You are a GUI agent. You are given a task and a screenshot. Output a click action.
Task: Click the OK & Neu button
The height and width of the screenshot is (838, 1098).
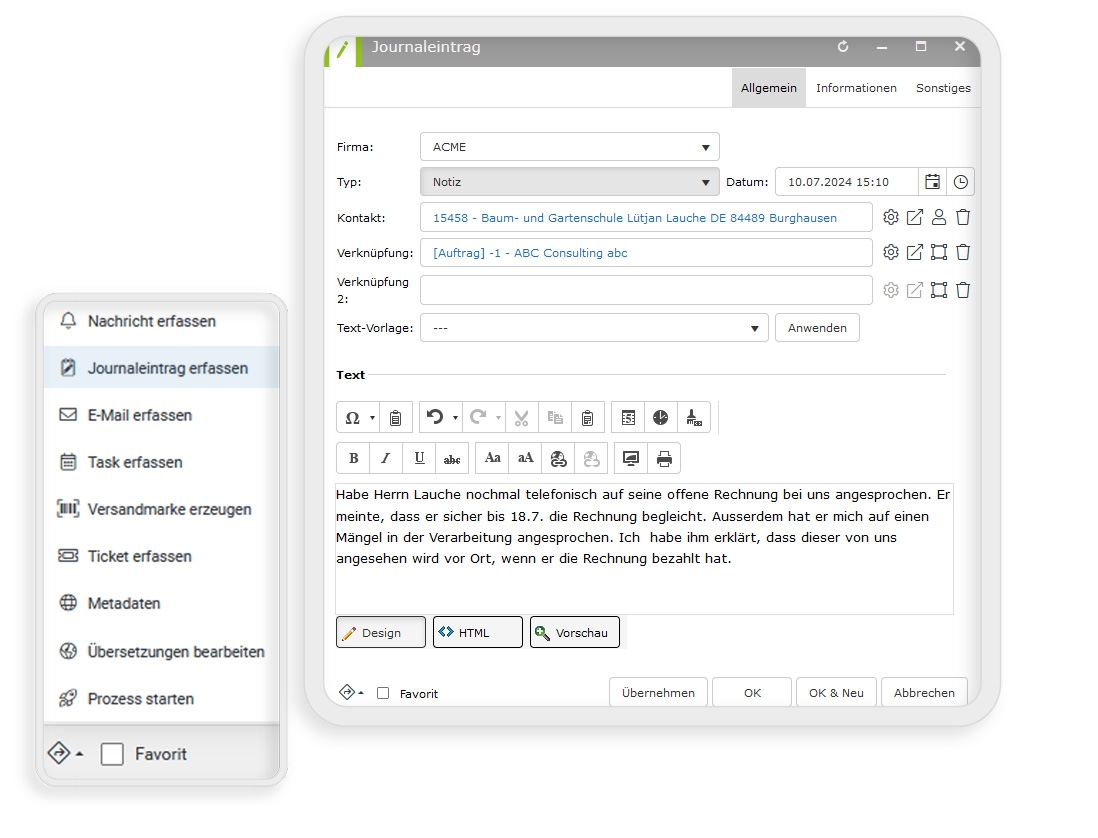tap(836, 692)
